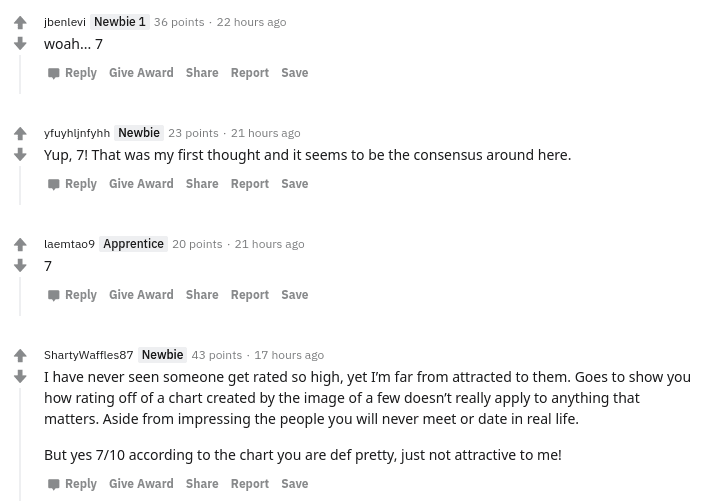This screenshot has height=501, width=706.
Task: Upvote jbenlevi's comment
Action: (20, 23)
